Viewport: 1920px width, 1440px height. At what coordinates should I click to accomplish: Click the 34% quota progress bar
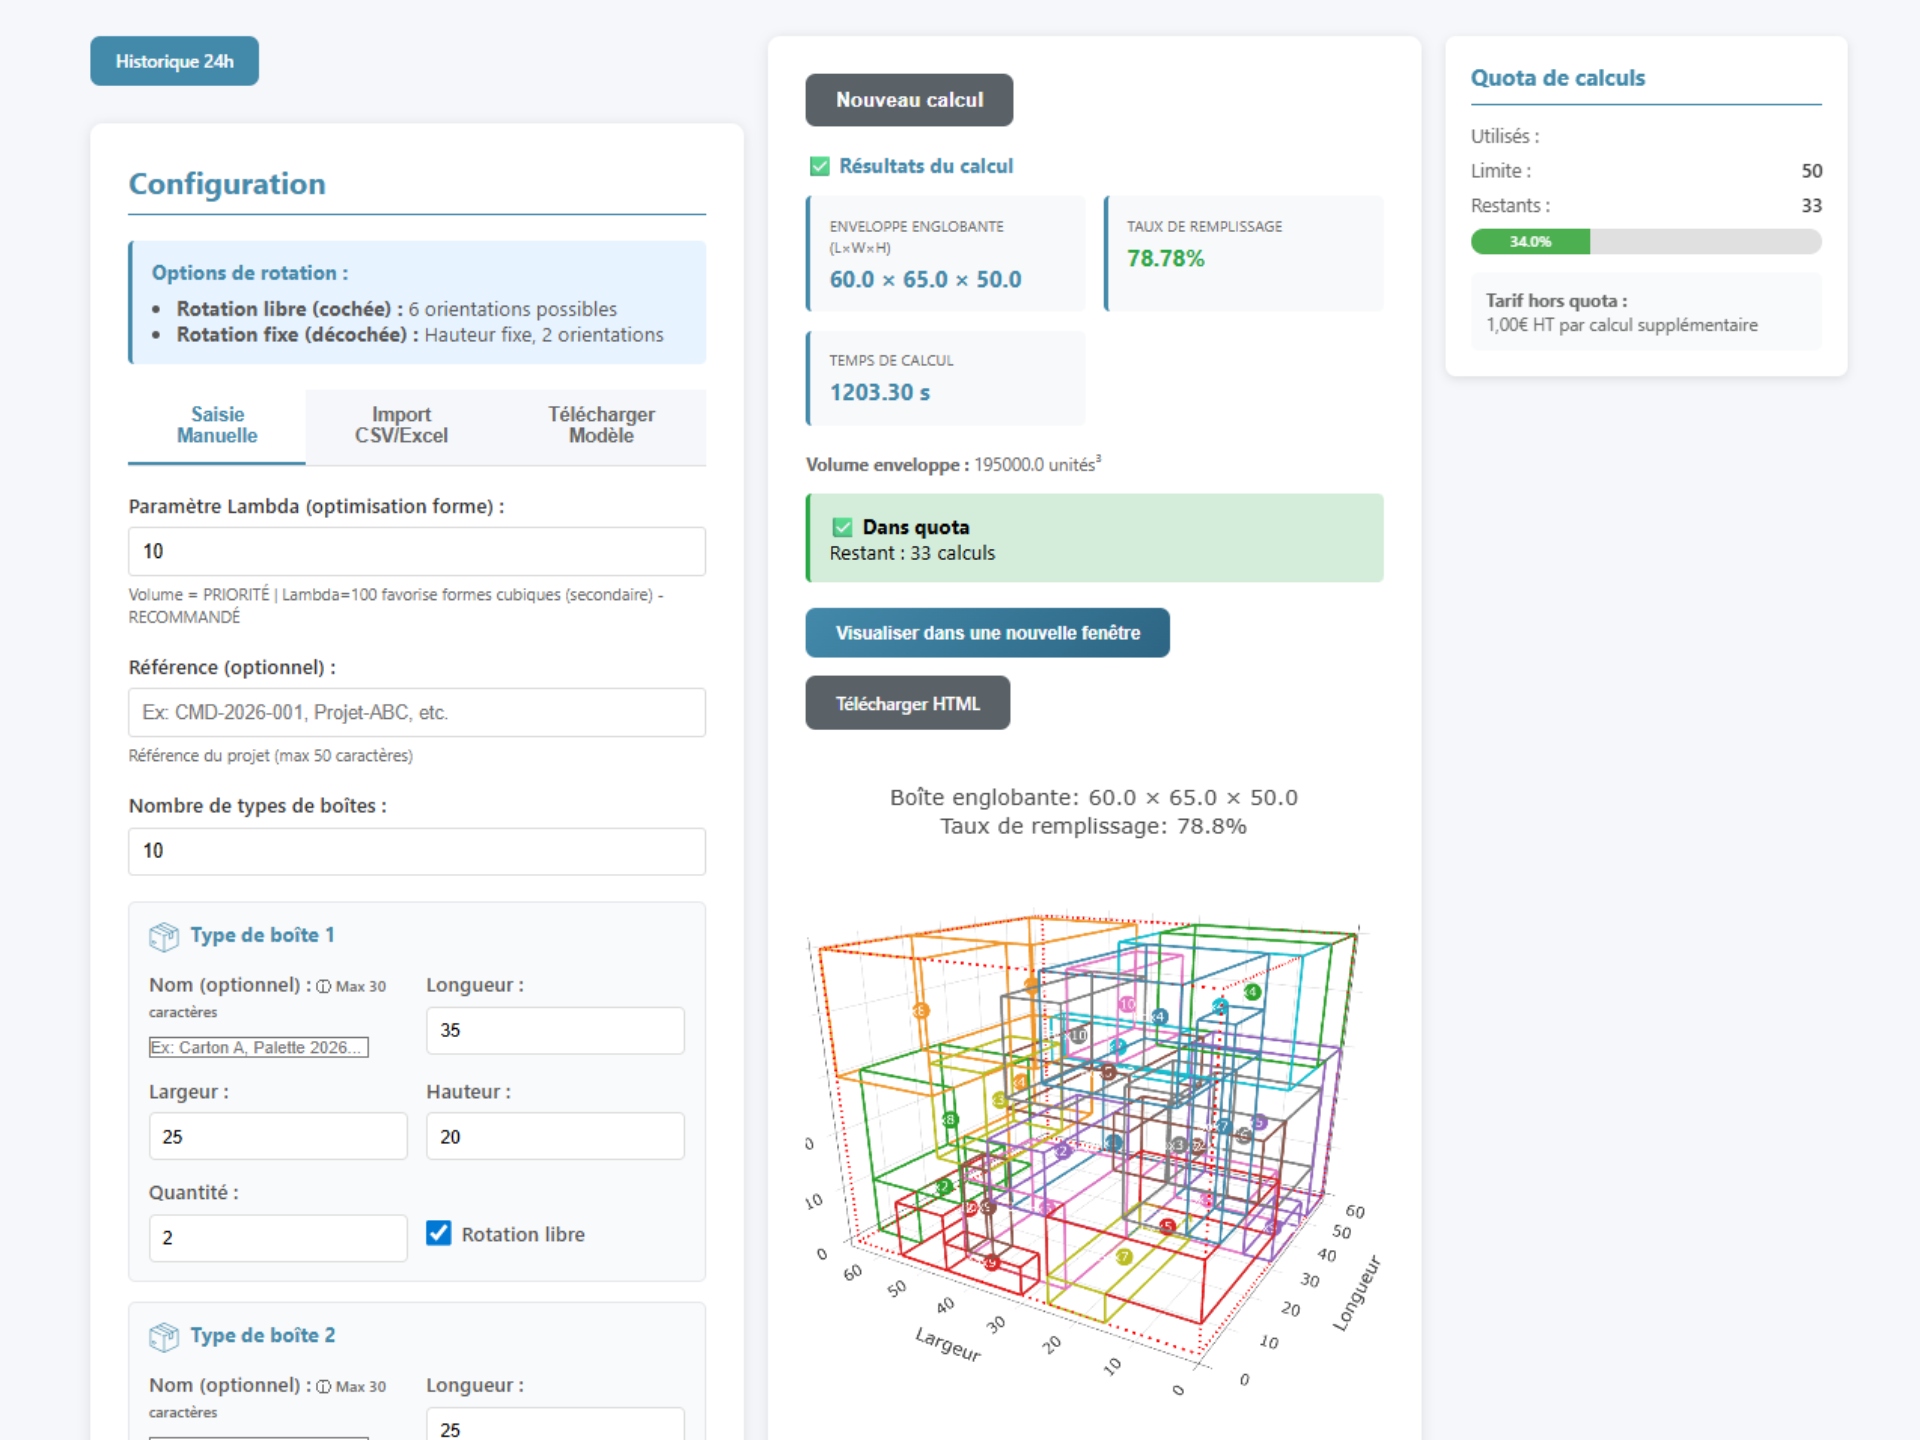point(1645,241)
